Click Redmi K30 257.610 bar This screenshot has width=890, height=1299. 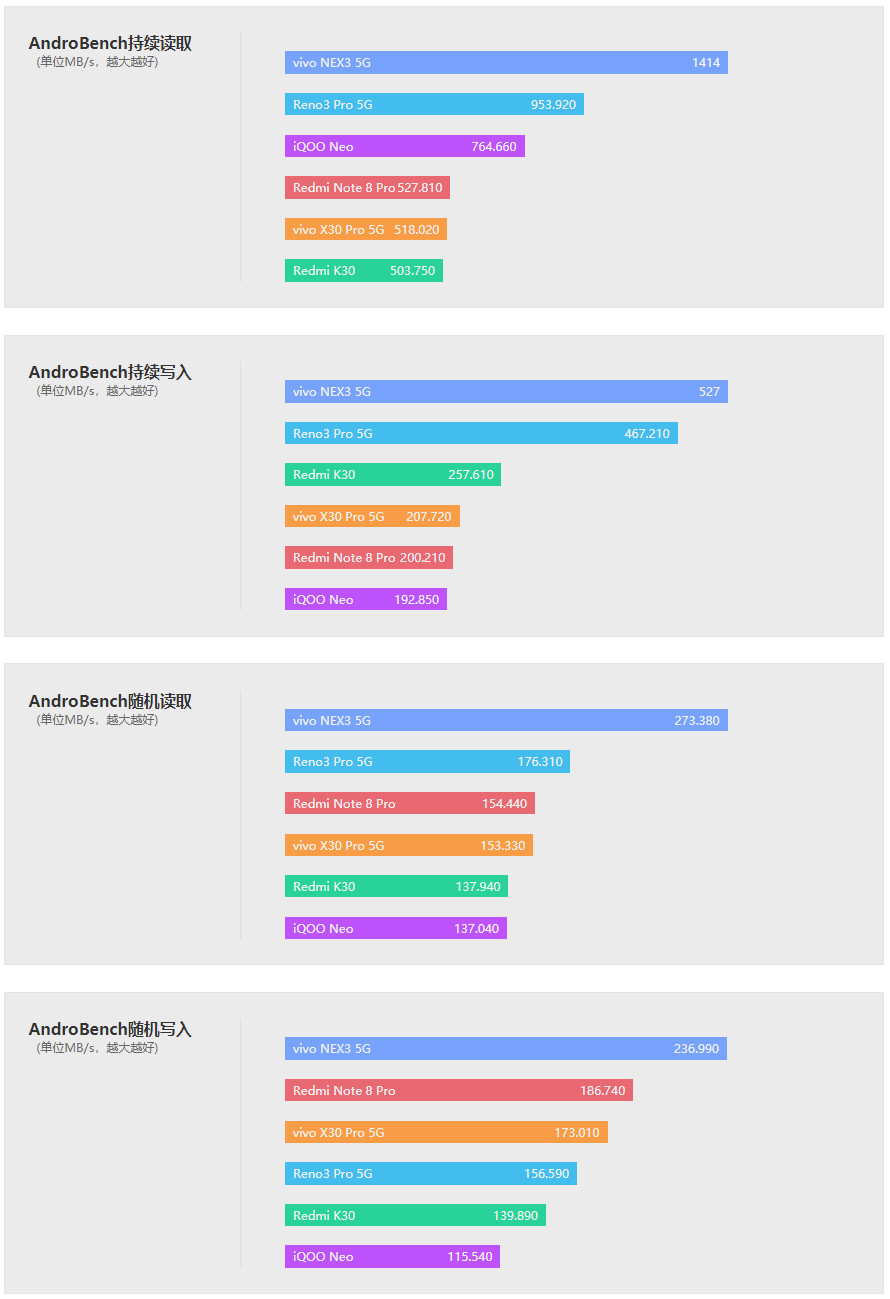tap(392, 474)
